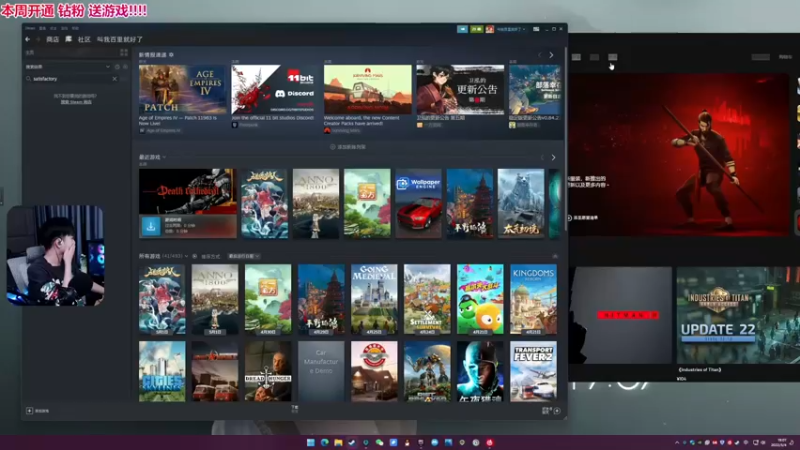This screenshot has width=800, height=450.
Task: Click third view icon in background window
Action: (613, 57)
